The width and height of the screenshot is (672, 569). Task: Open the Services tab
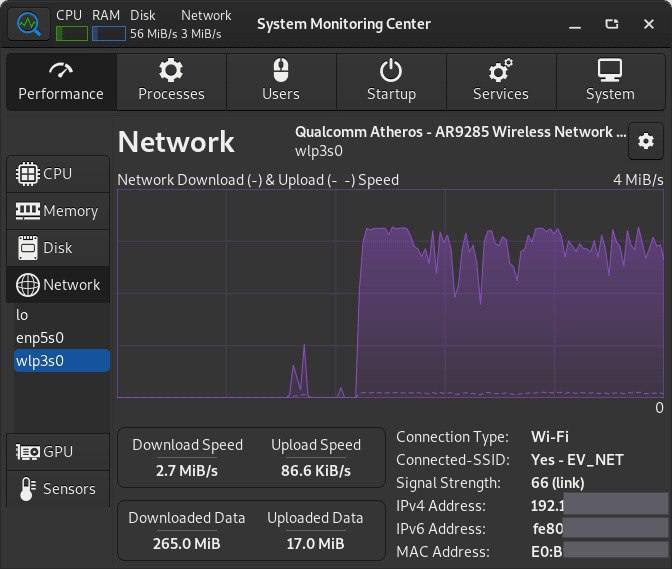(x=501, y=82)
